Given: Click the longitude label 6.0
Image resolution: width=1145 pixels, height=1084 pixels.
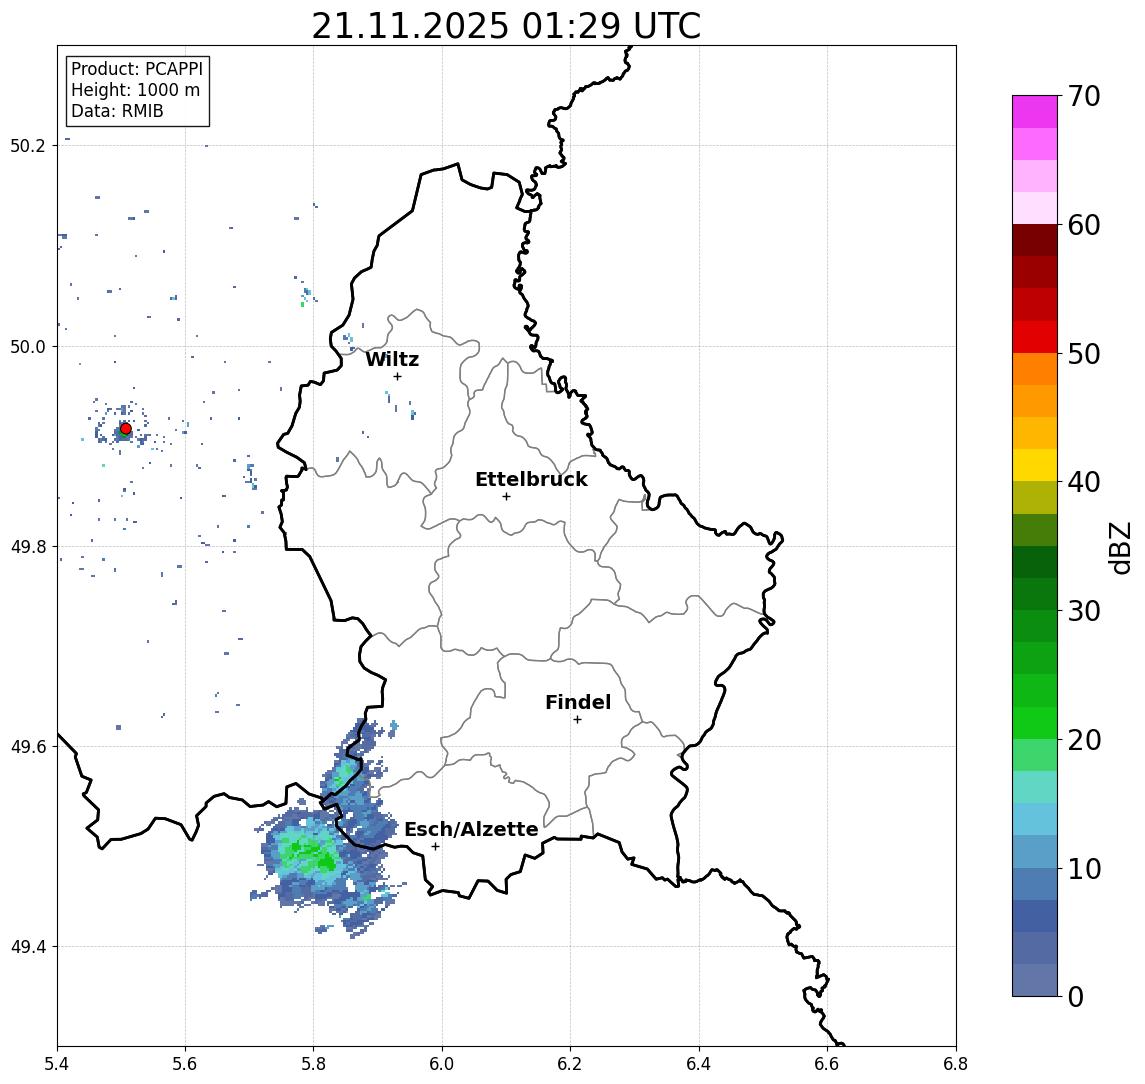Looking at the screenshot, I should click(442, 1064).
